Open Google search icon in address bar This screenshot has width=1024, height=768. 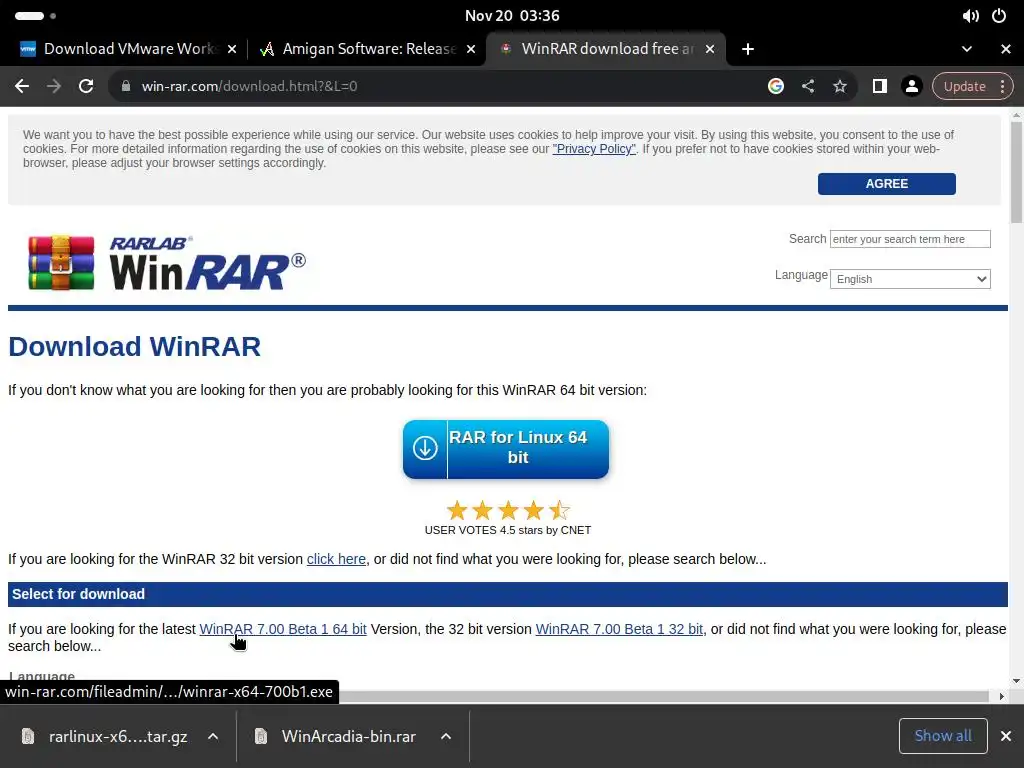click(776, 86)
